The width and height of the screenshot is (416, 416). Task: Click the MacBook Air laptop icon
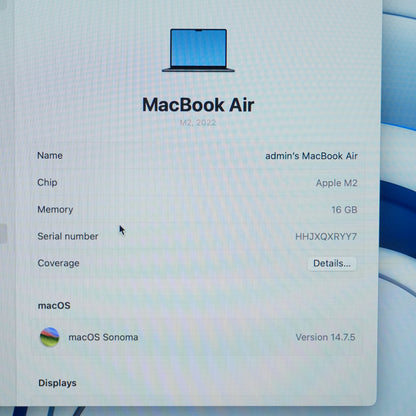point(198,50)
